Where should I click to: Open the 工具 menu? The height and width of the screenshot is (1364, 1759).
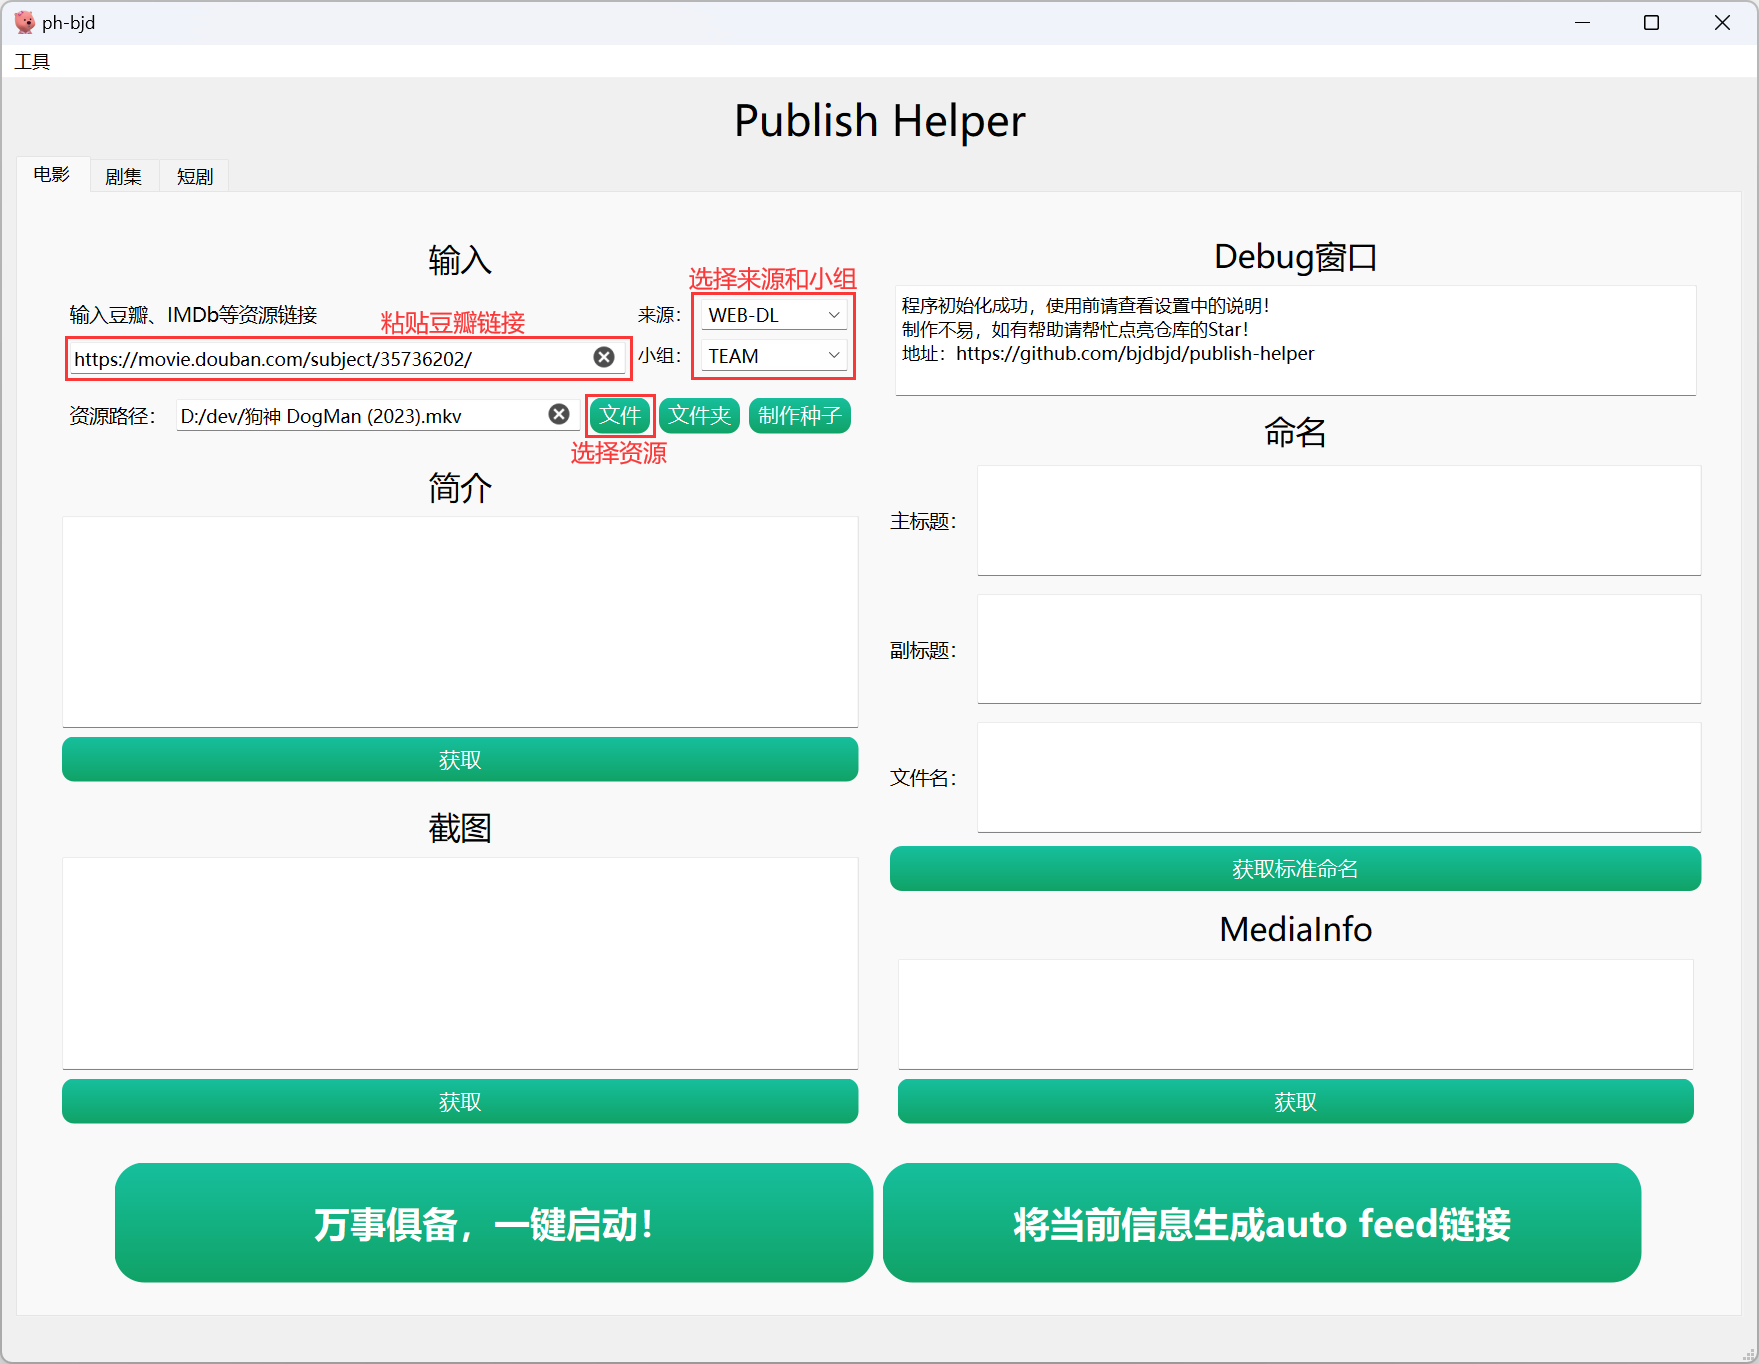(x=32, y=62)
